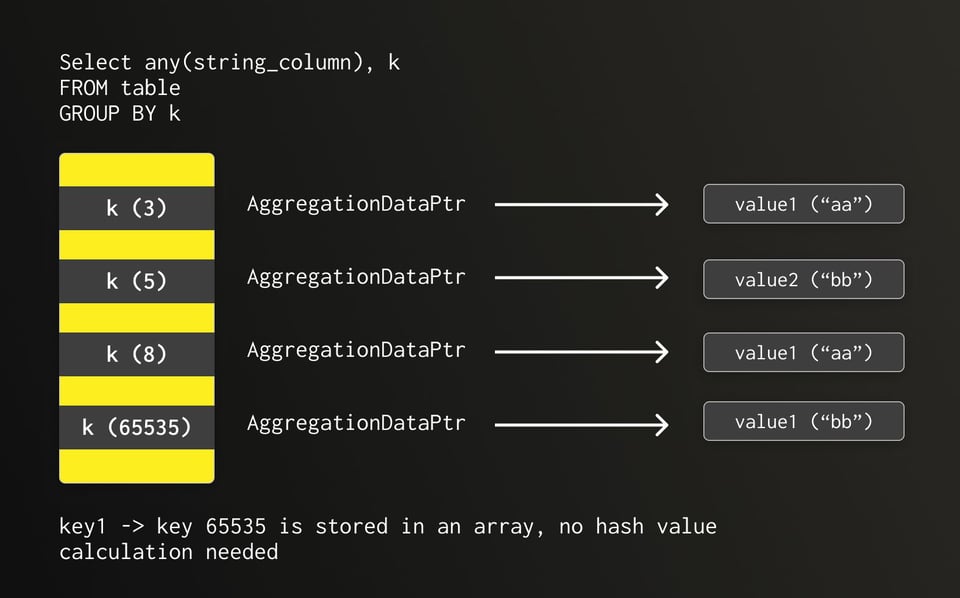Click AggregationDataPtr label beside k (3)
This screenshot has height=598, width=960.
pos(356,204)
